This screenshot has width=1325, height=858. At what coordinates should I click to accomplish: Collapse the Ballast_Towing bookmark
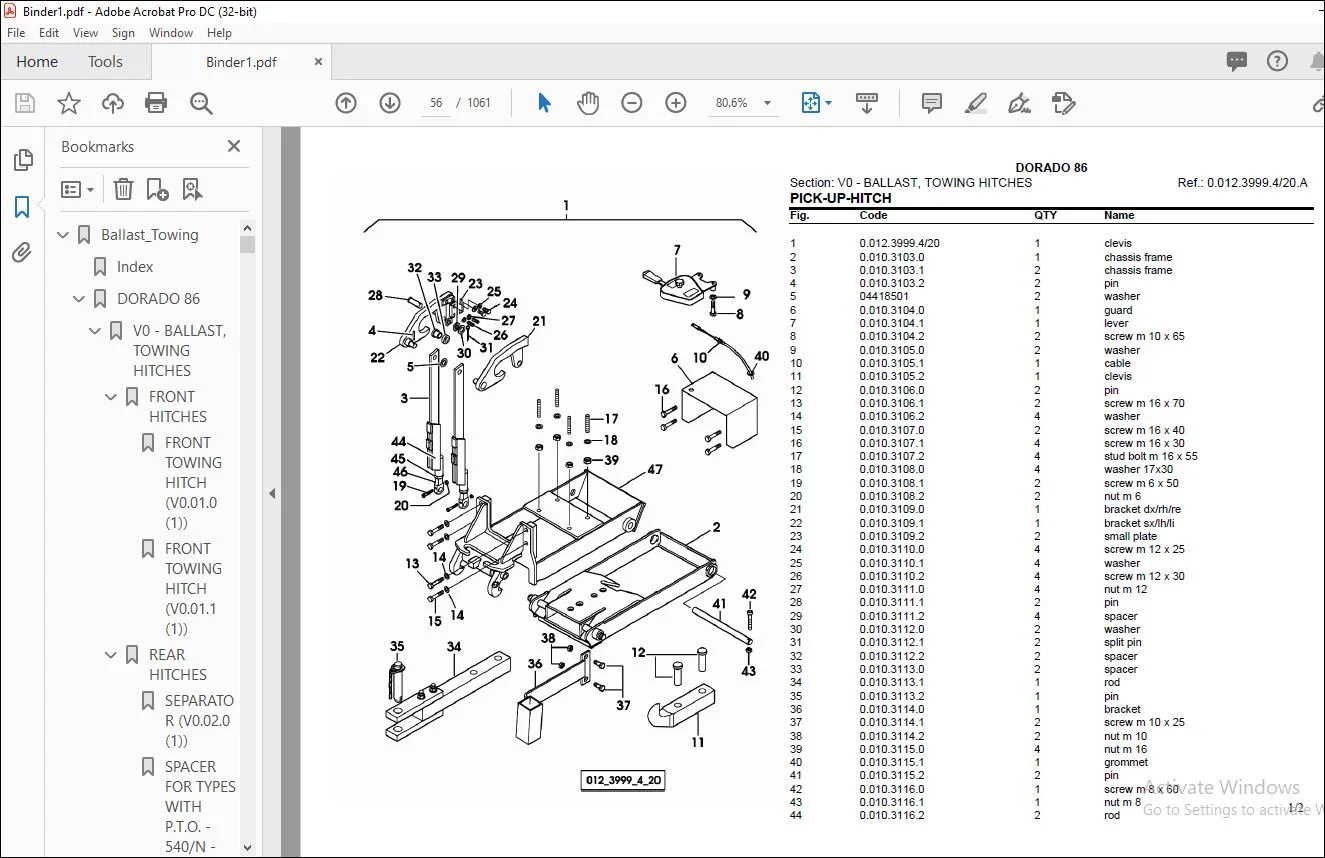pos(64,235)
